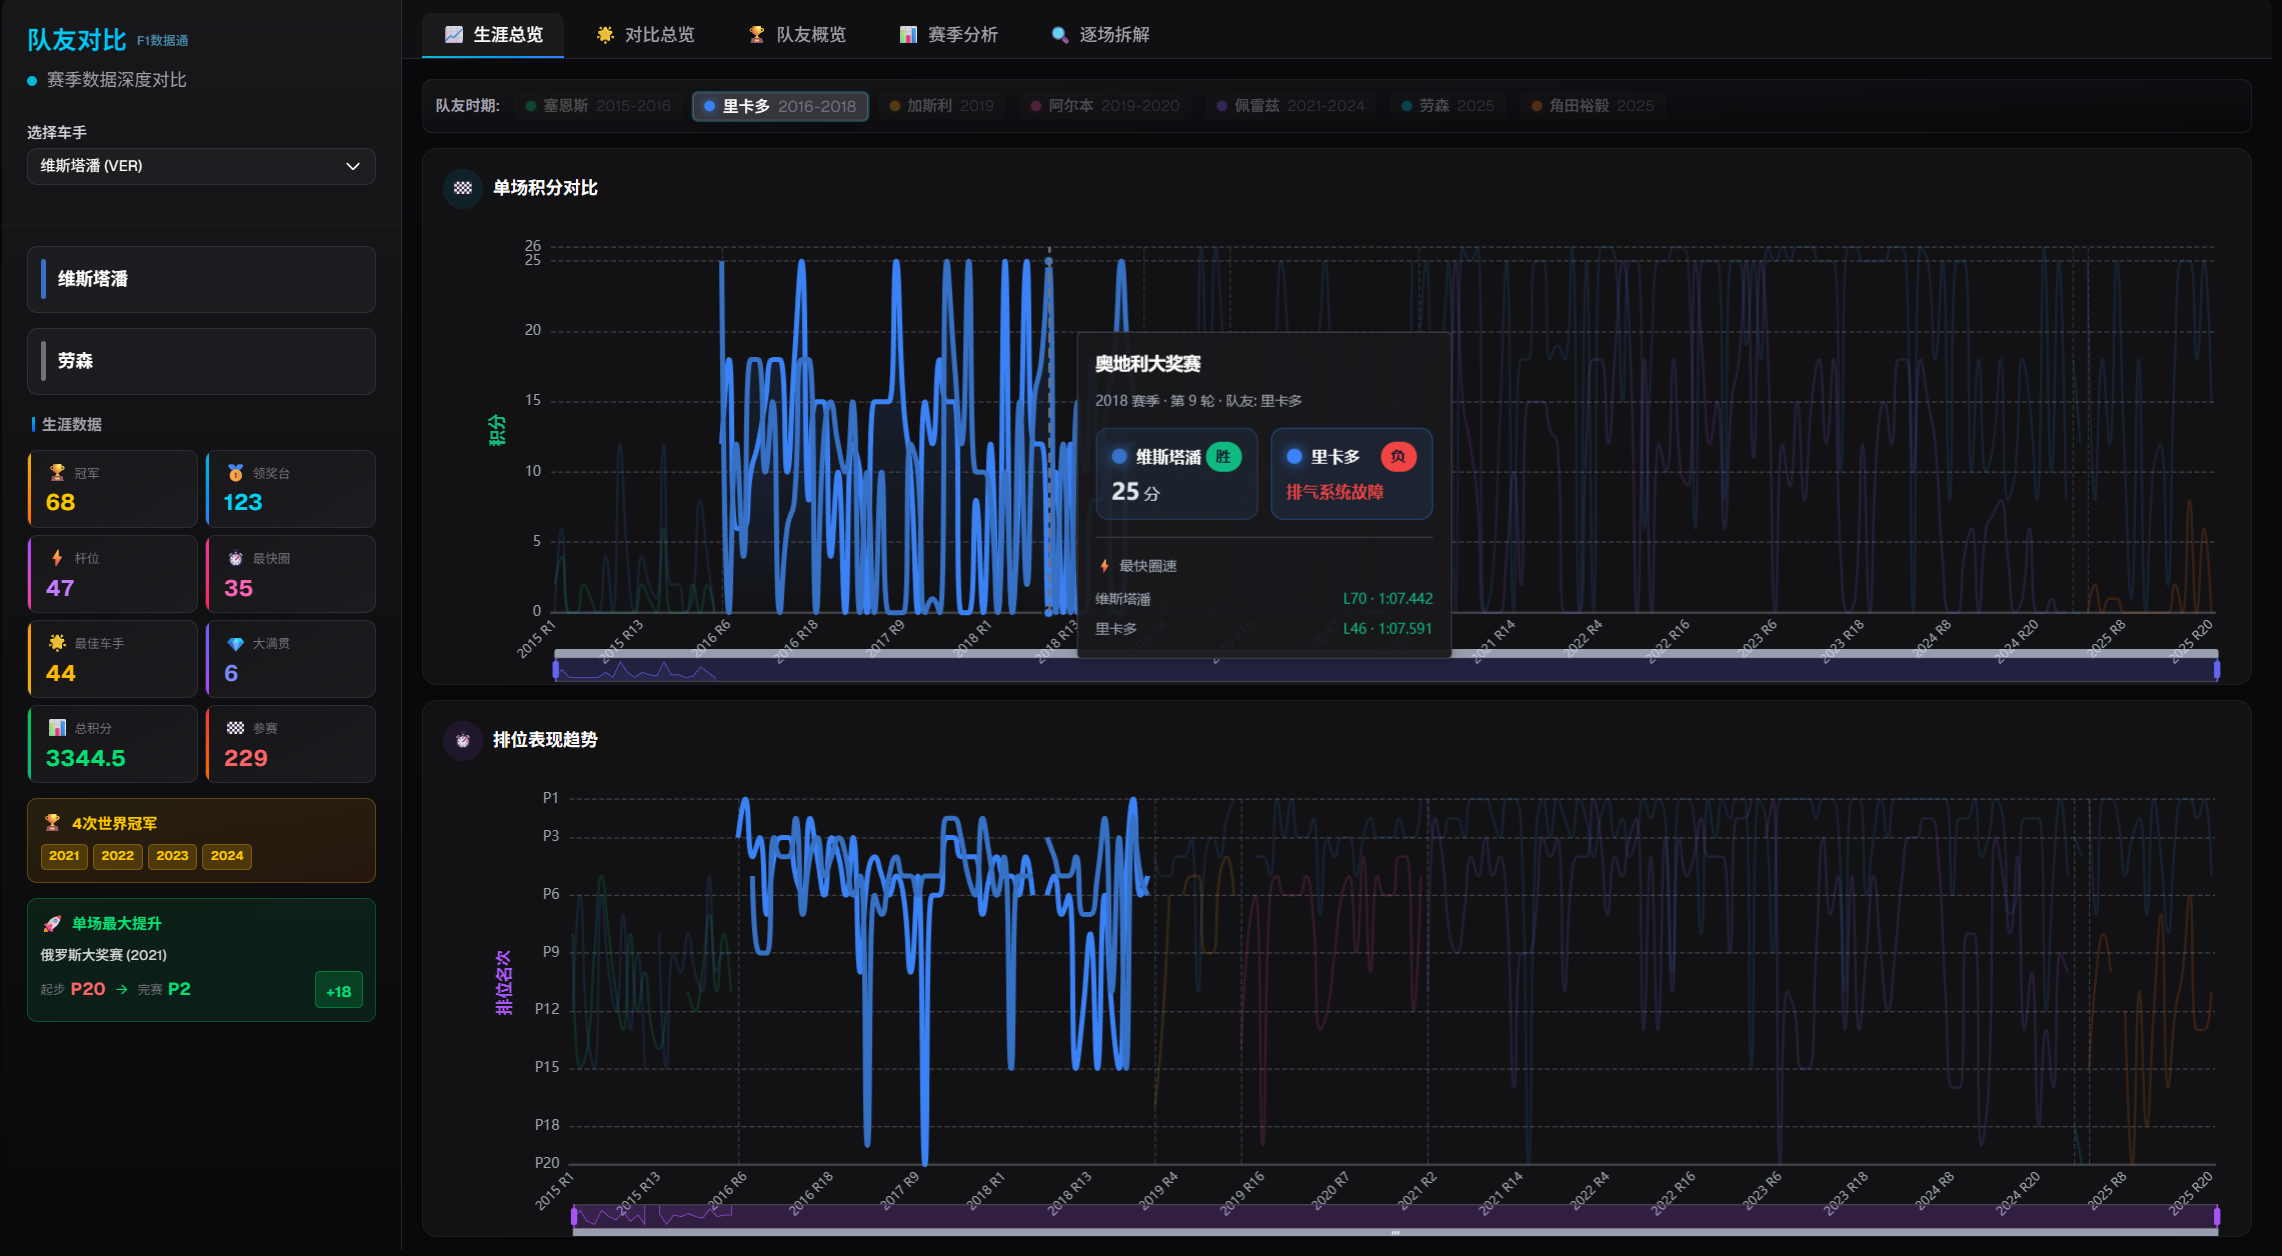Click the stopwatch icon beside 排位表现趋势
Screen dimensions: 2282x1256
tap(462, 741)
